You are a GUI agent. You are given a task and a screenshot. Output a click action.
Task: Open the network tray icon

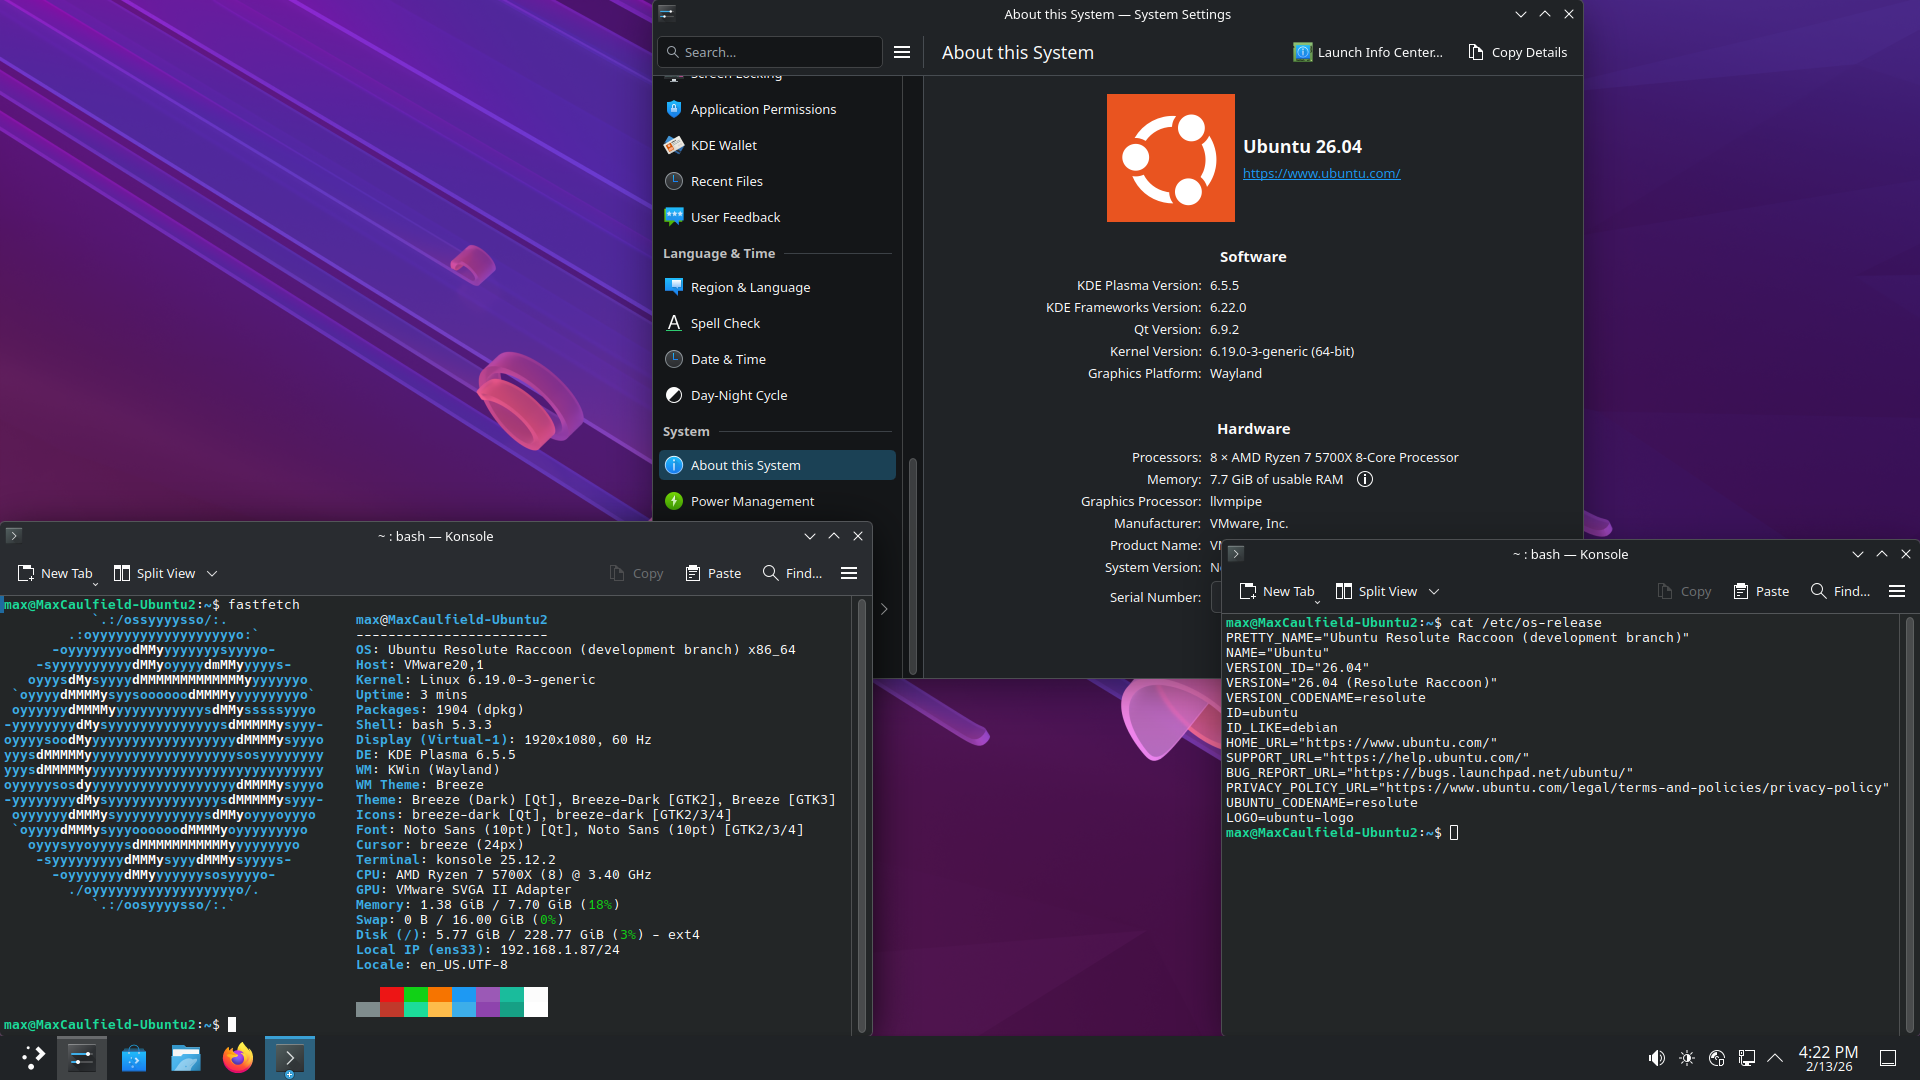tap(1747, 1058)
